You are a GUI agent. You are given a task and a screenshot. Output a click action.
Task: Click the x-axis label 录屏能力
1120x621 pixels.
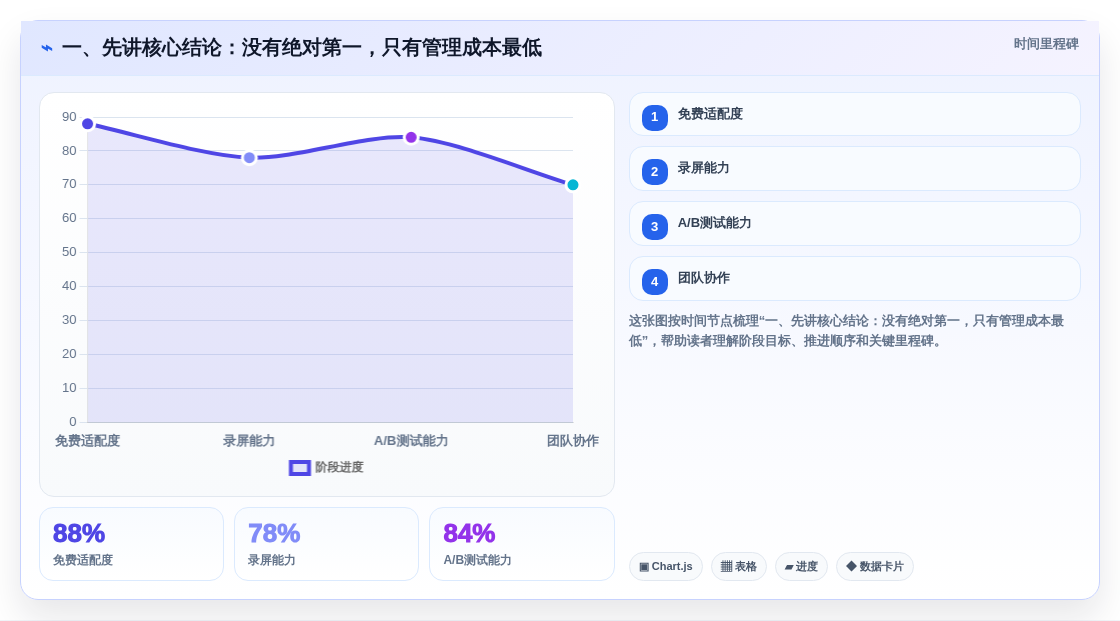(x=249, y=441)
